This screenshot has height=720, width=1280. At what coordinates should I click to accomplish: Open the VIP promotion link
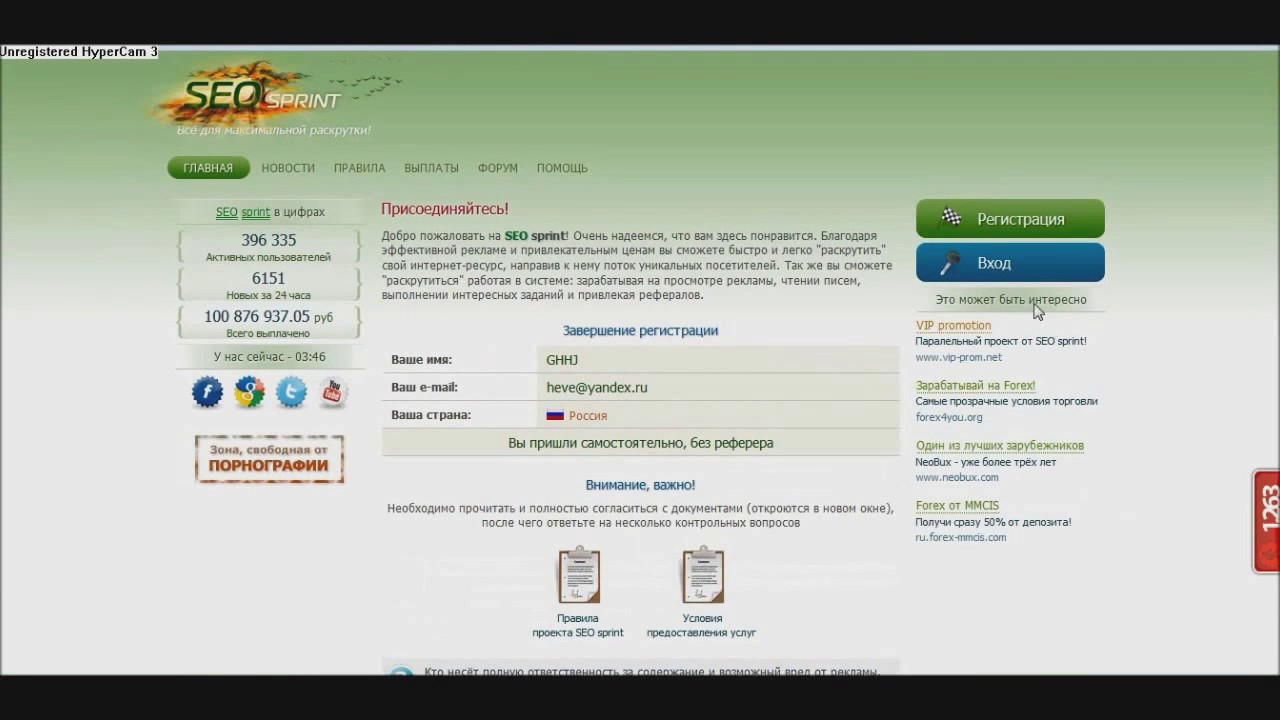[953, 325]
